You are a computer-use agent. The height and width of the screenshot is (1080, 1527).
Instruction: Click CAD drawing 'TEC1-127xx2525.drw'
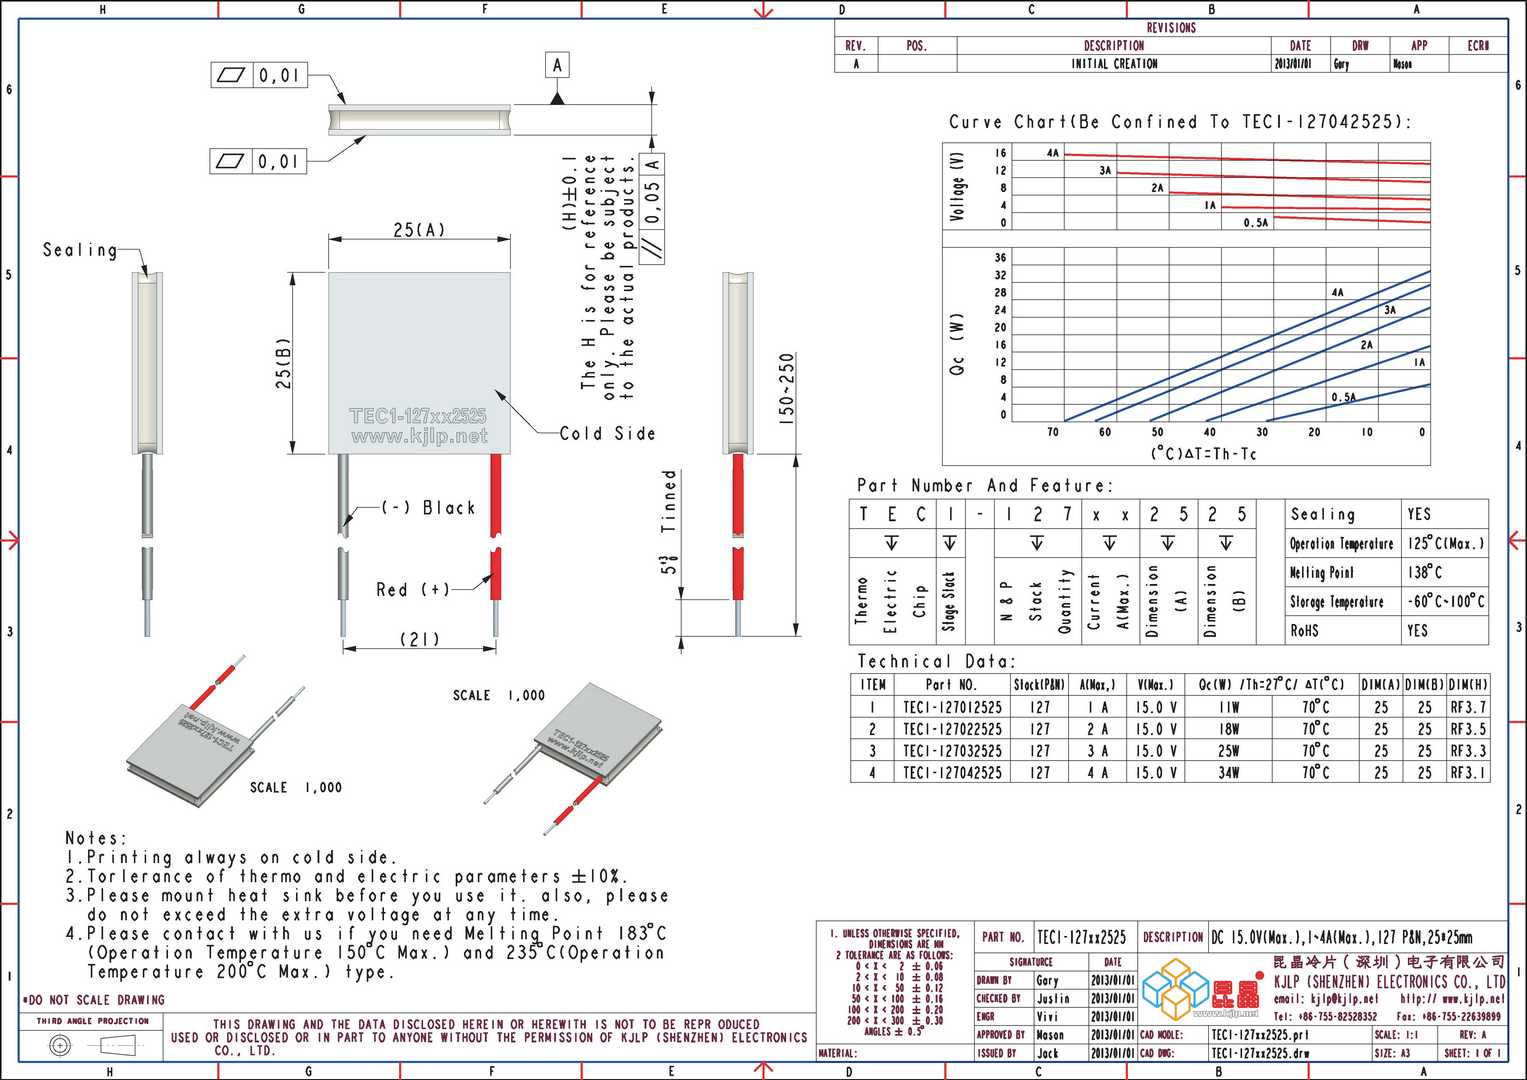coord(1260,1053)
